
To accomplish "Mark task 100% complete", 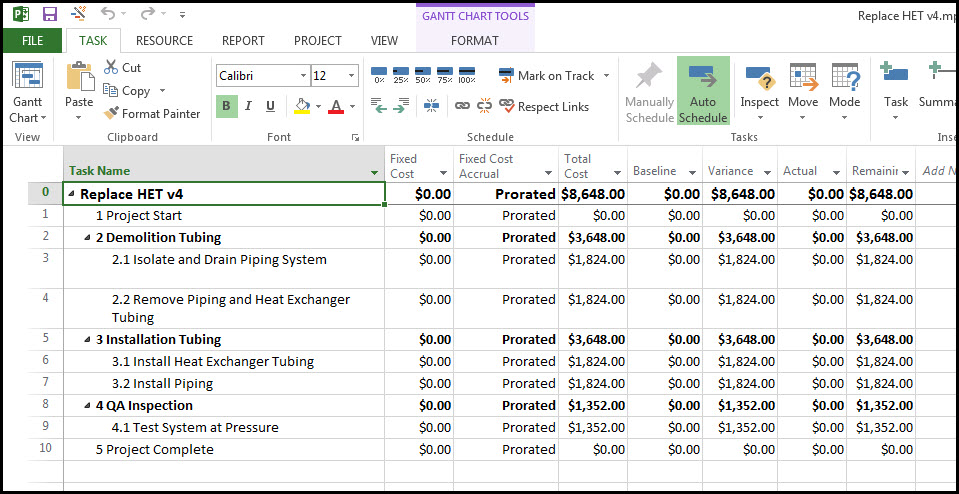I will tap(467, 75).
